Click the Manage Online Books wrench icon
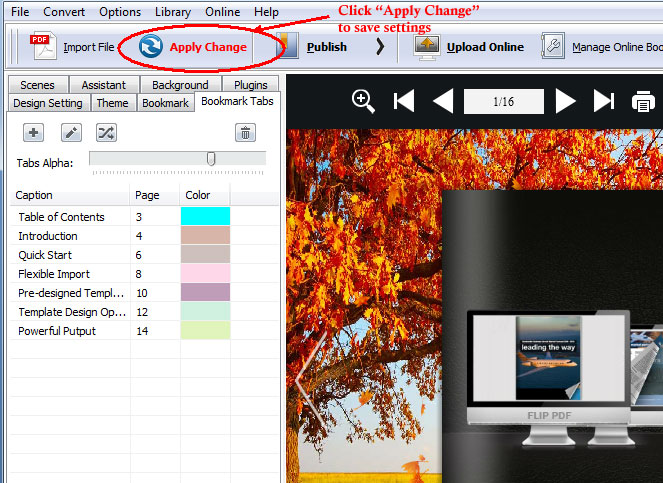 pos(553,46)
